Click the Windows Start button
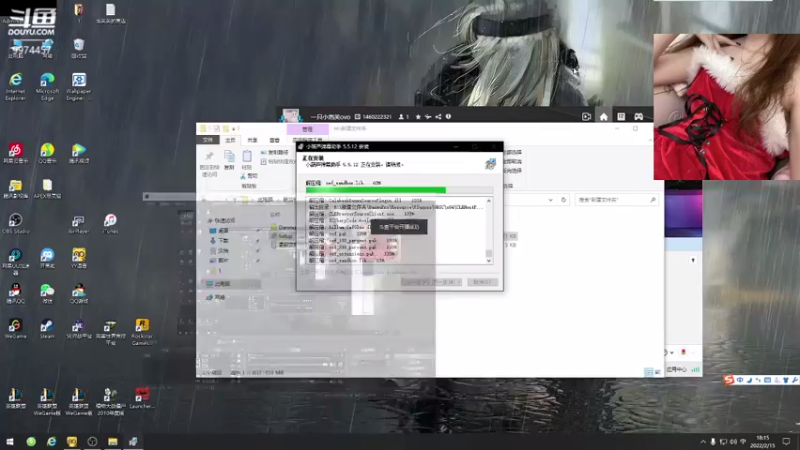Image resolution: width=800 pixels, height=450 pixels. coord(10,441)
